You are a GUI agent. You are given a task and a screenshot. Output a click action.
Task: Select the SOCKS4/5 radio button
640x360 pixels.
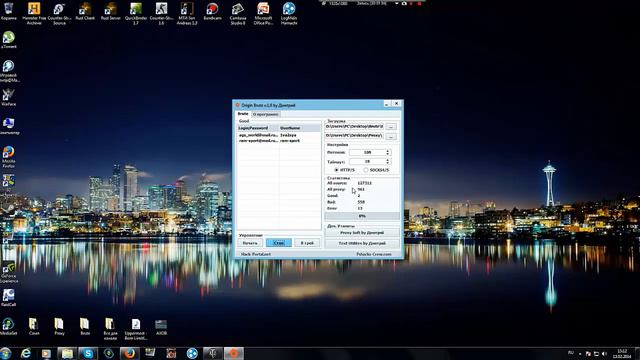point(376,170)
